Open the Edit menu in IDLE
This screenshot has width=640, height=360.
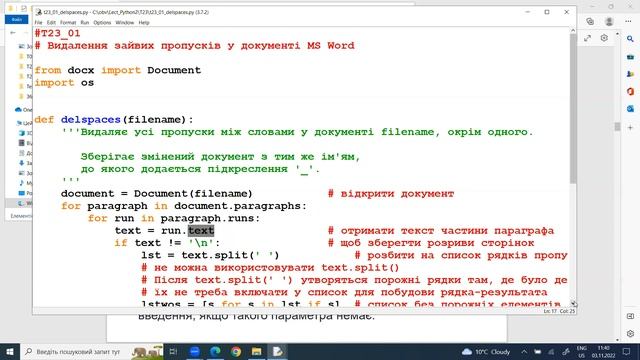(51, 22)
